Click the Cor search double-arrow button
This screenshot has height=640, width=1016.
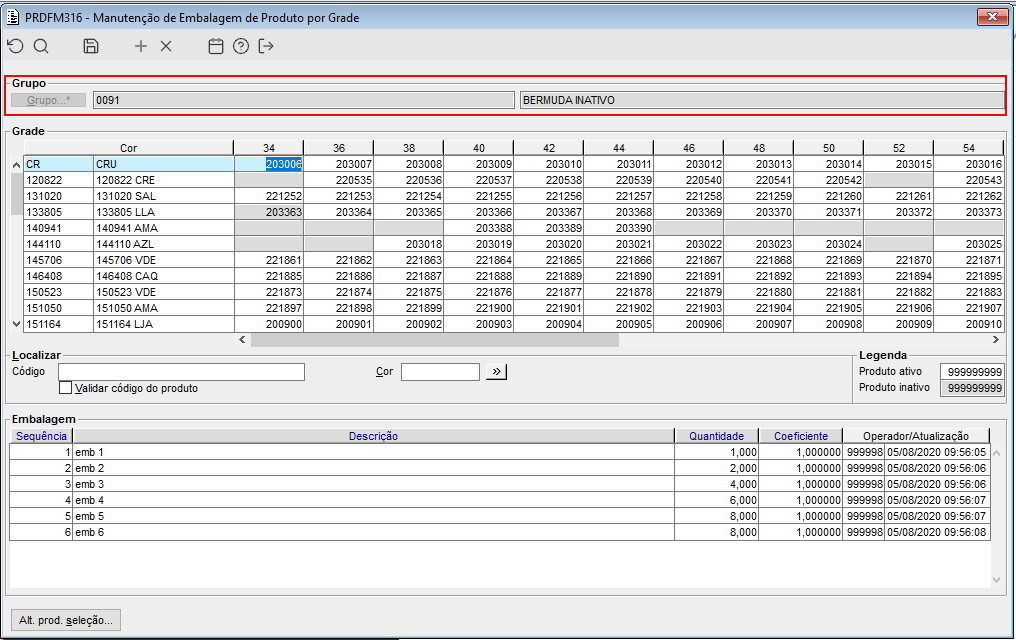(x=496, y=371)
